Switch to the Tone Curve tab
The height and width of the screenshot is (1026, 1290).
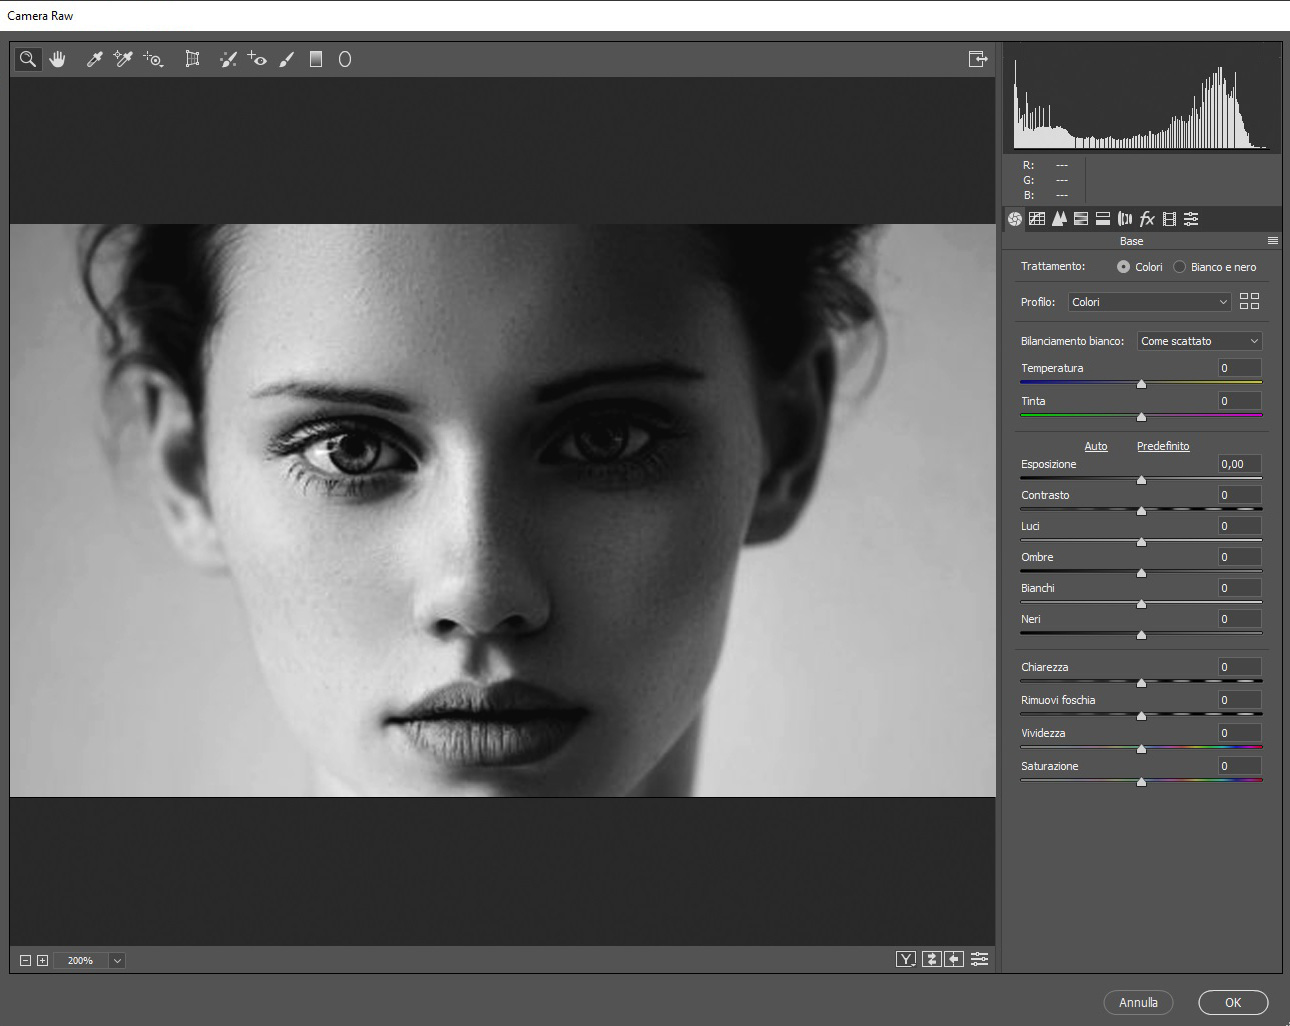(x=1037, y=219)
